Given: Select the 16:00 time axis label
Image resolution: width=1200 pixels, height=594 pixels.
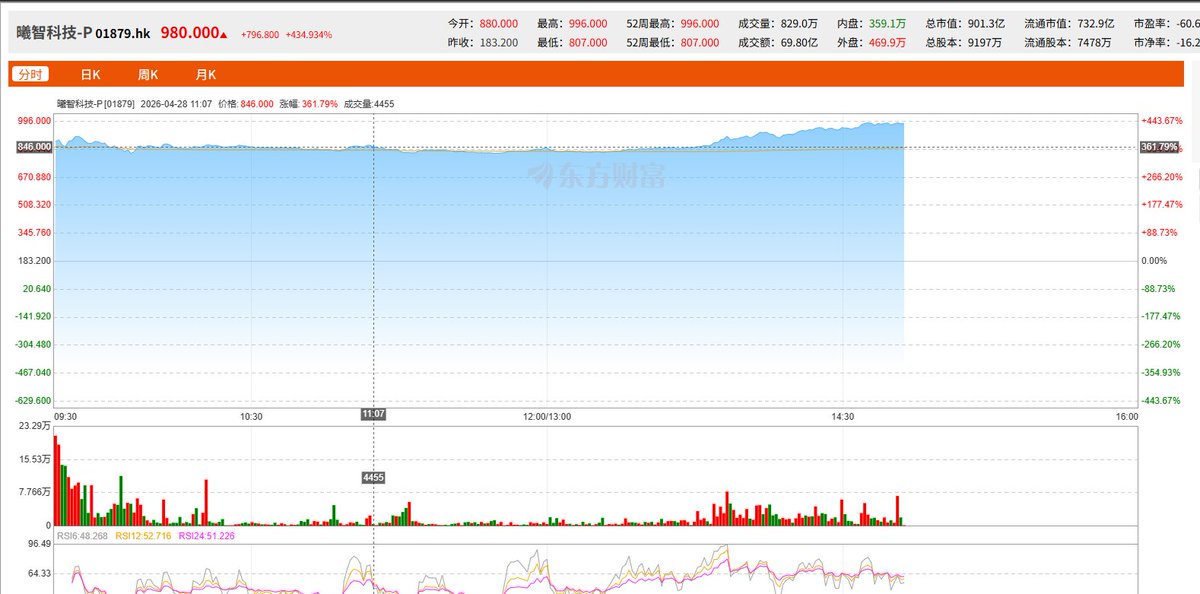Looking at the screenshot, I should (x=1126, y=416).
